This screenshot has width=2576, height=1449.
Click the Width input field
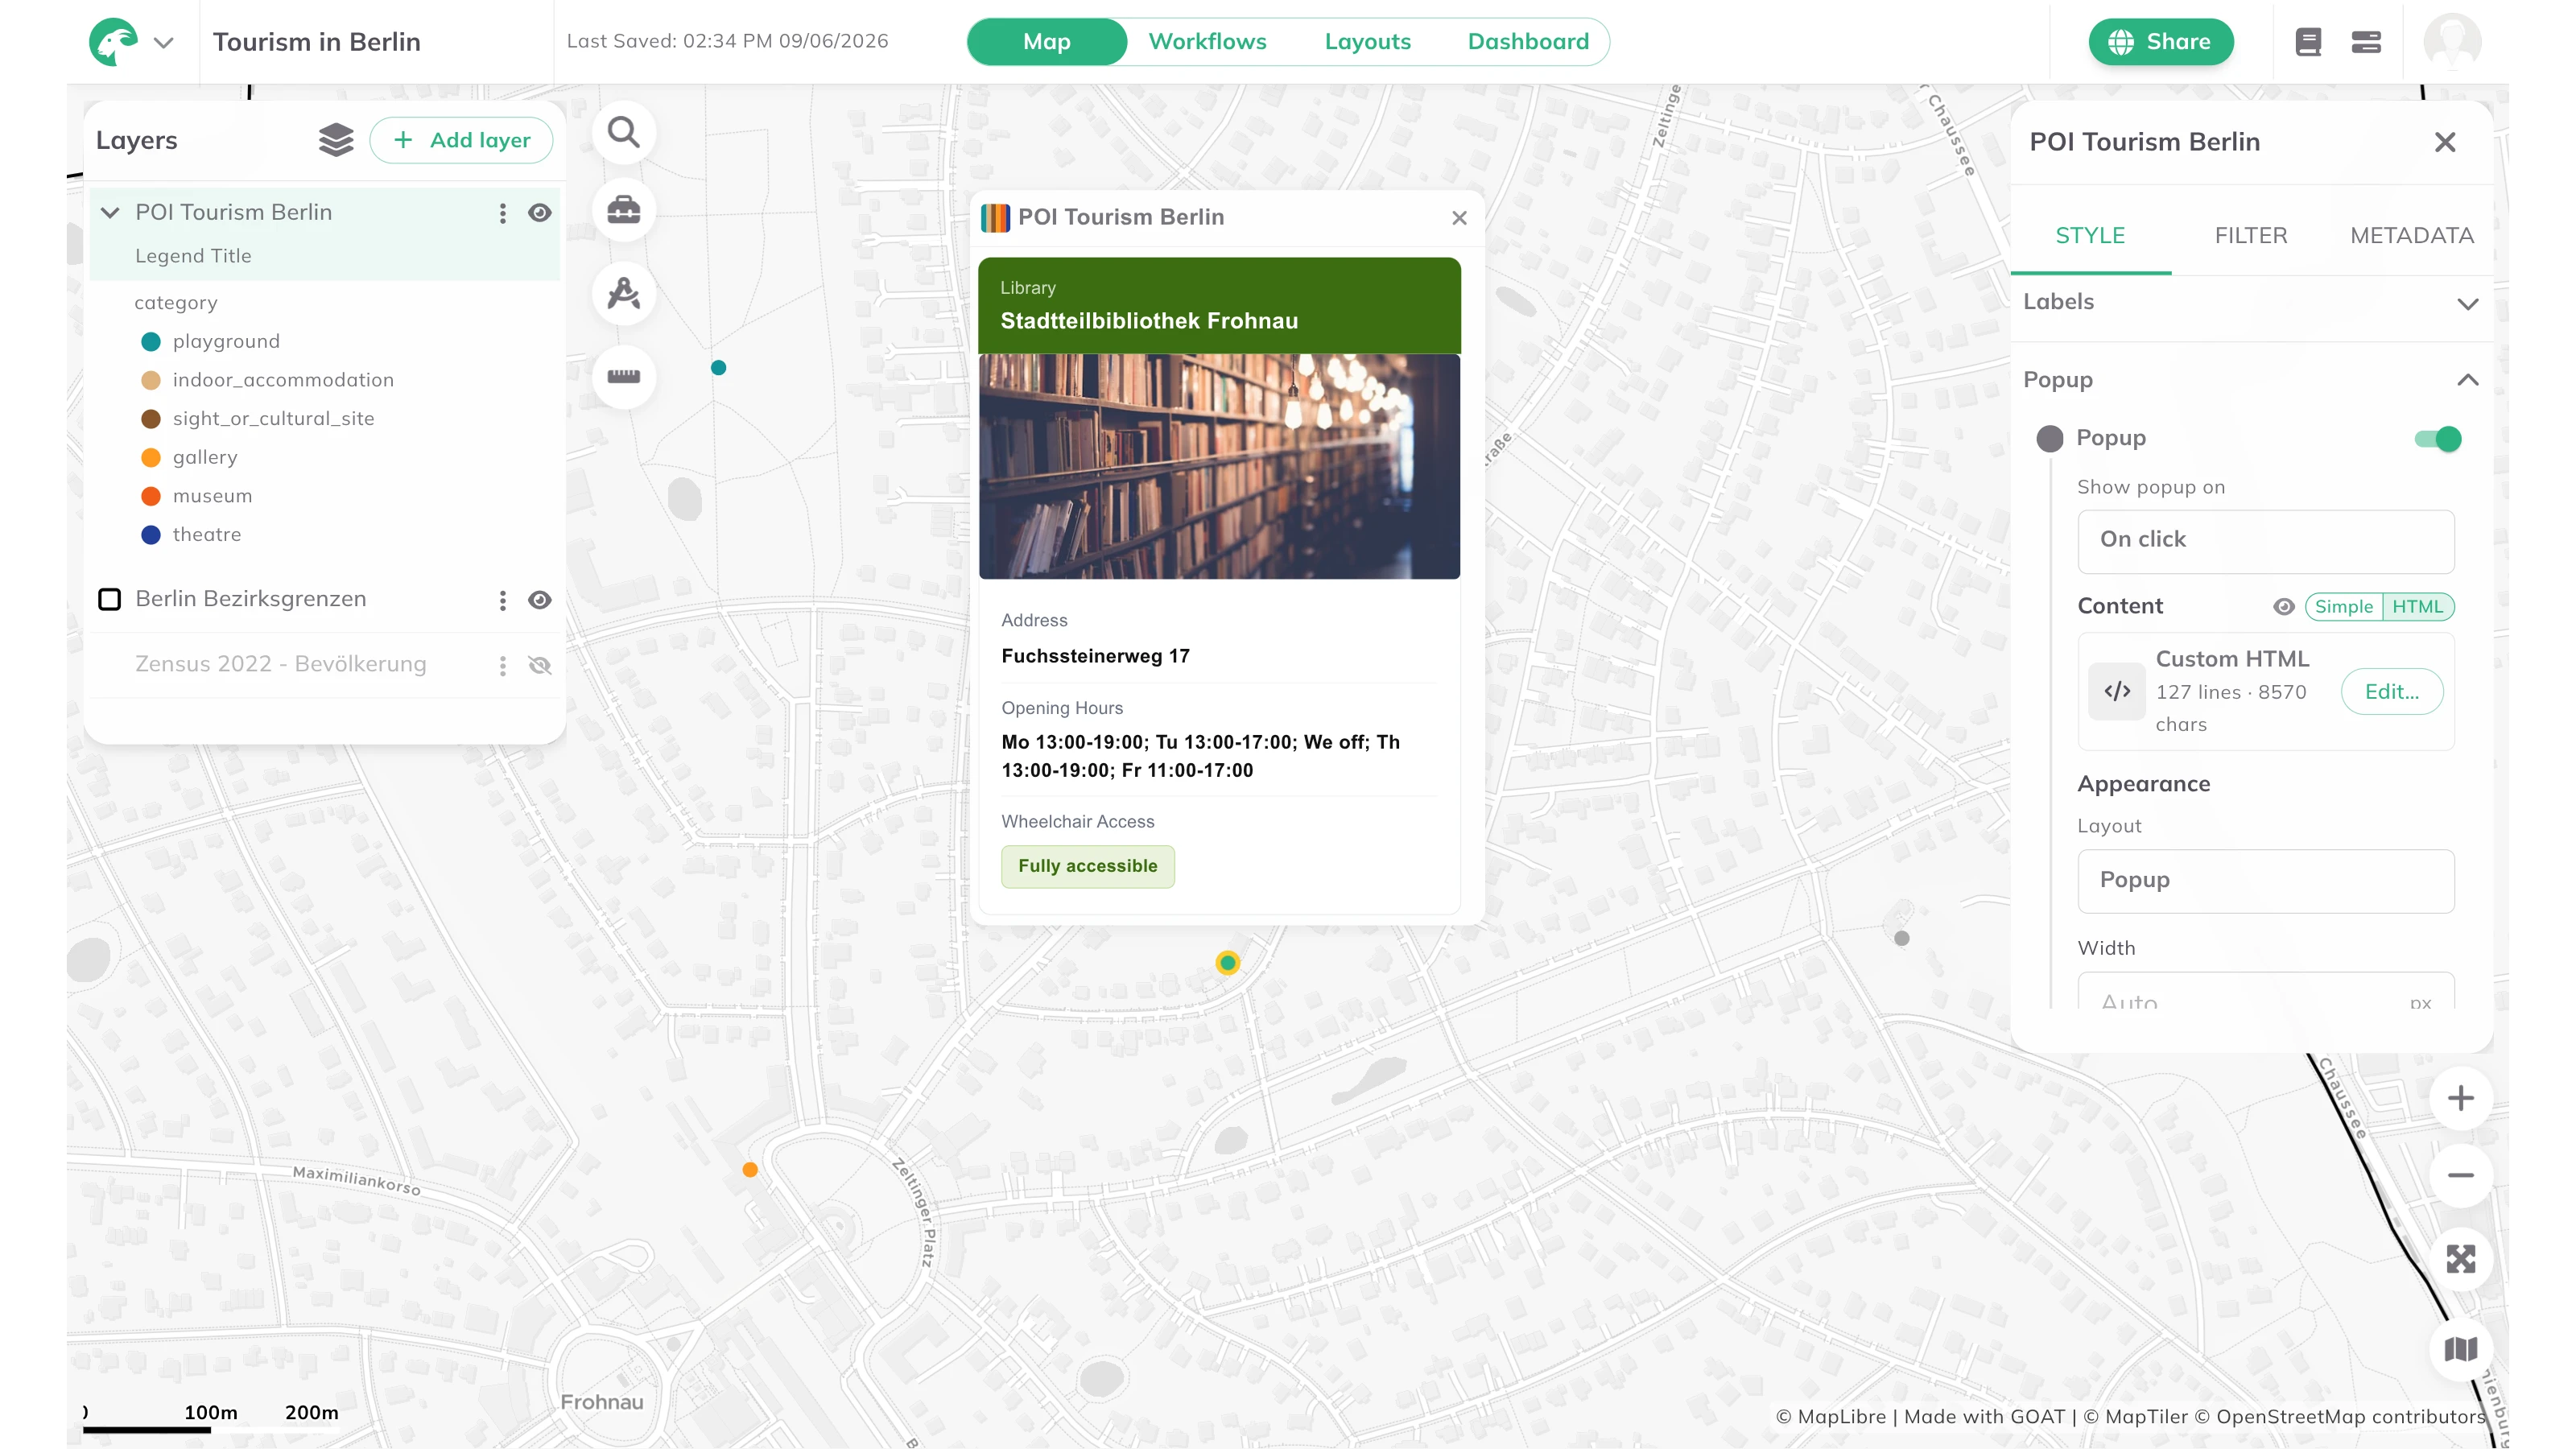tap(2266, 992)
